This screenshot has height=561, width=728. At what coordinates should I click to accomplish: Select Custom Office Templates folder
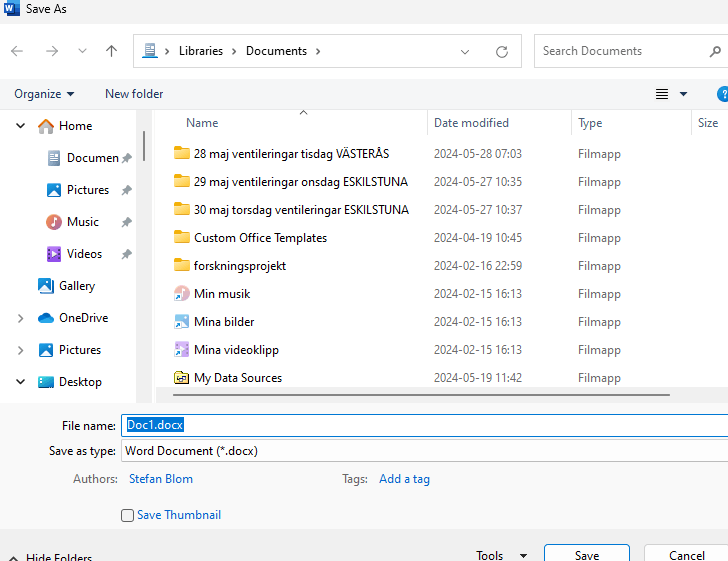[x=260, y=238]
